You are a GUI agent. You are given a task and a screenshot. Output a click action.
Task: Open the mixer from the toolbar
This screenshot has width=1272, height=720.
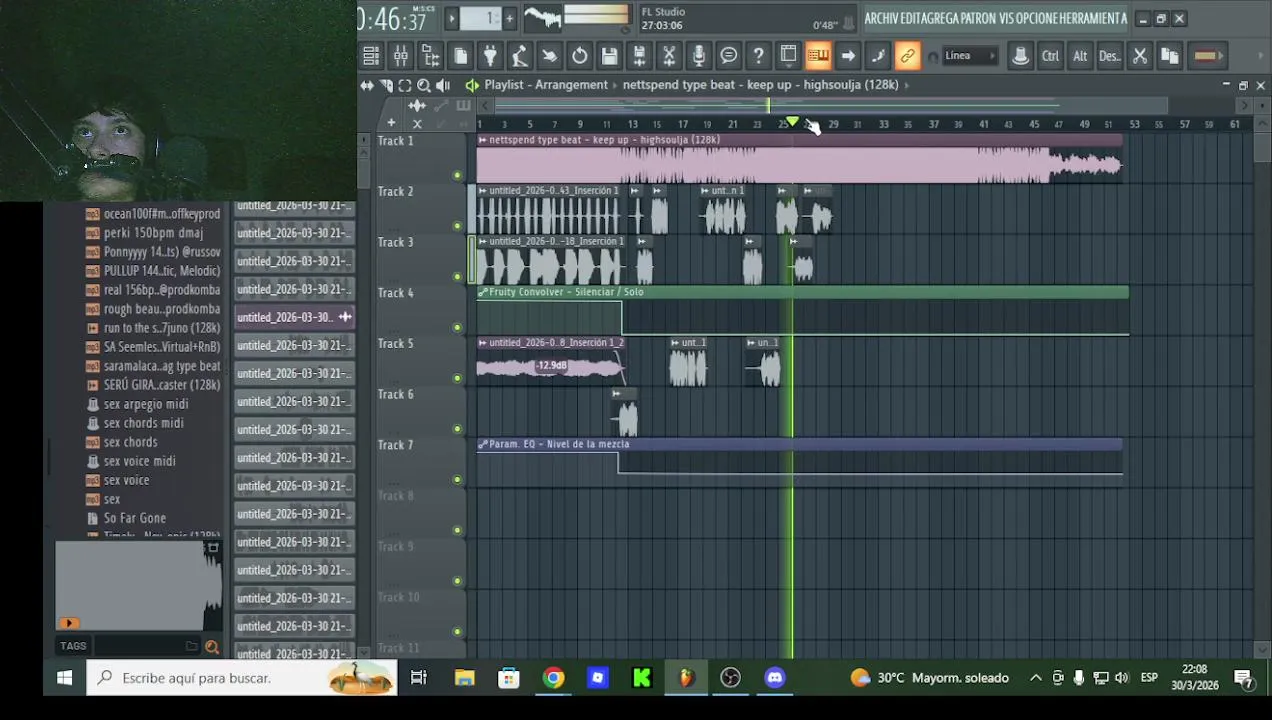click(x=400, y=56)
